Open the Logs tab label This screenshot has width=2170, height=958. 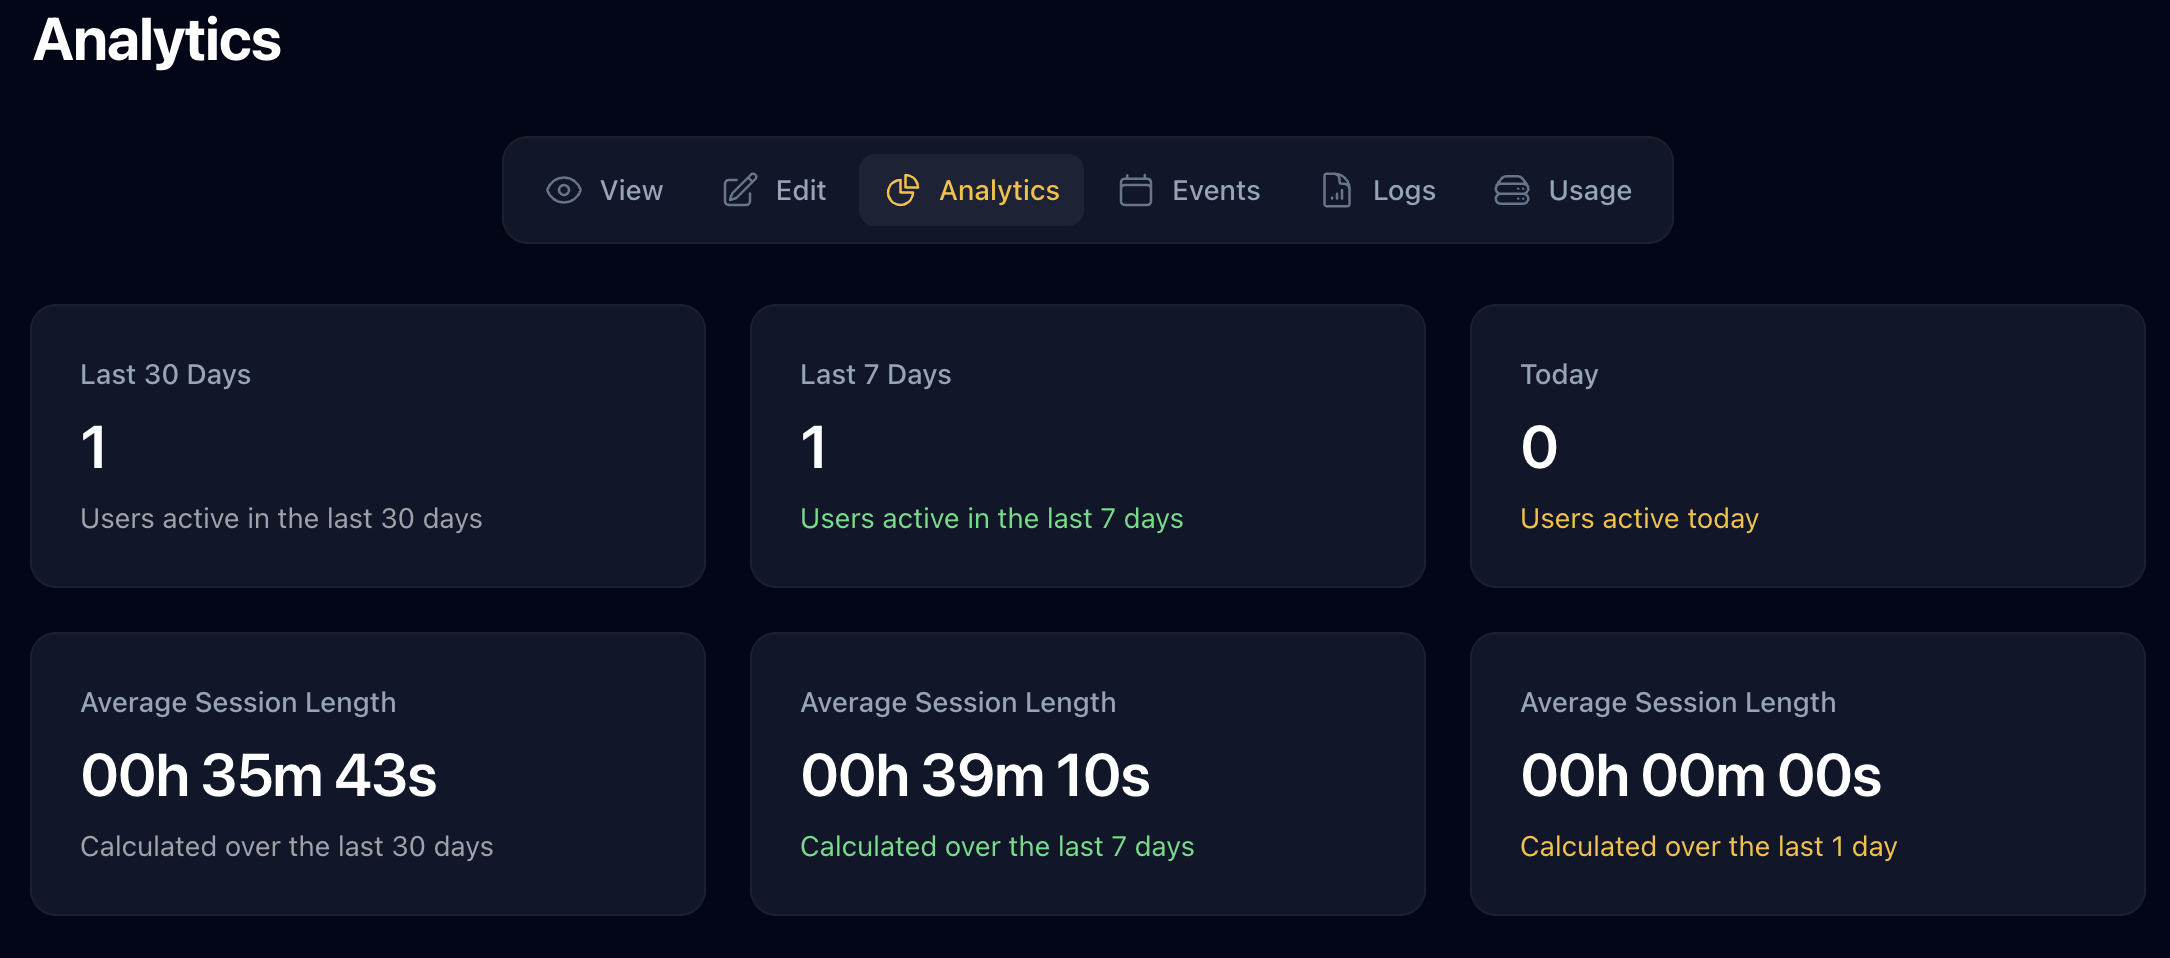(1404, 190)
